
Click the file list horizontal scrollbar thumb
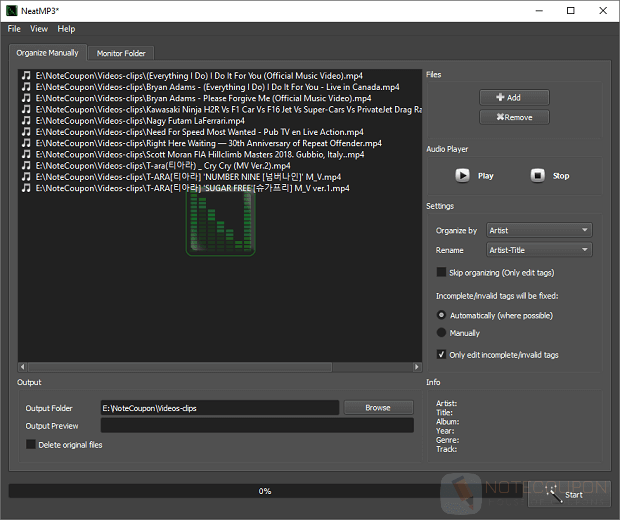tap(180, 367)
